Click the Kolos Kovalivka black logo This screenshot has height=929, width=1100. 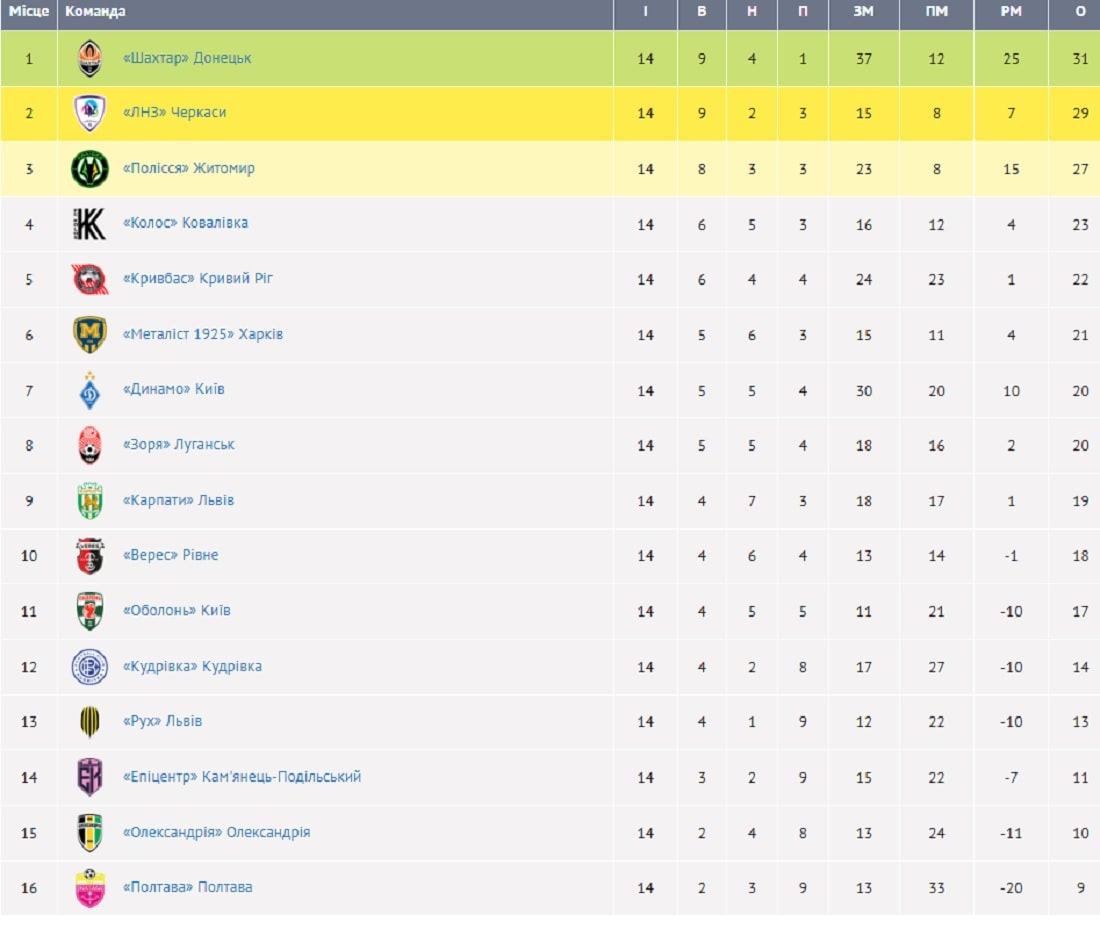90,224
